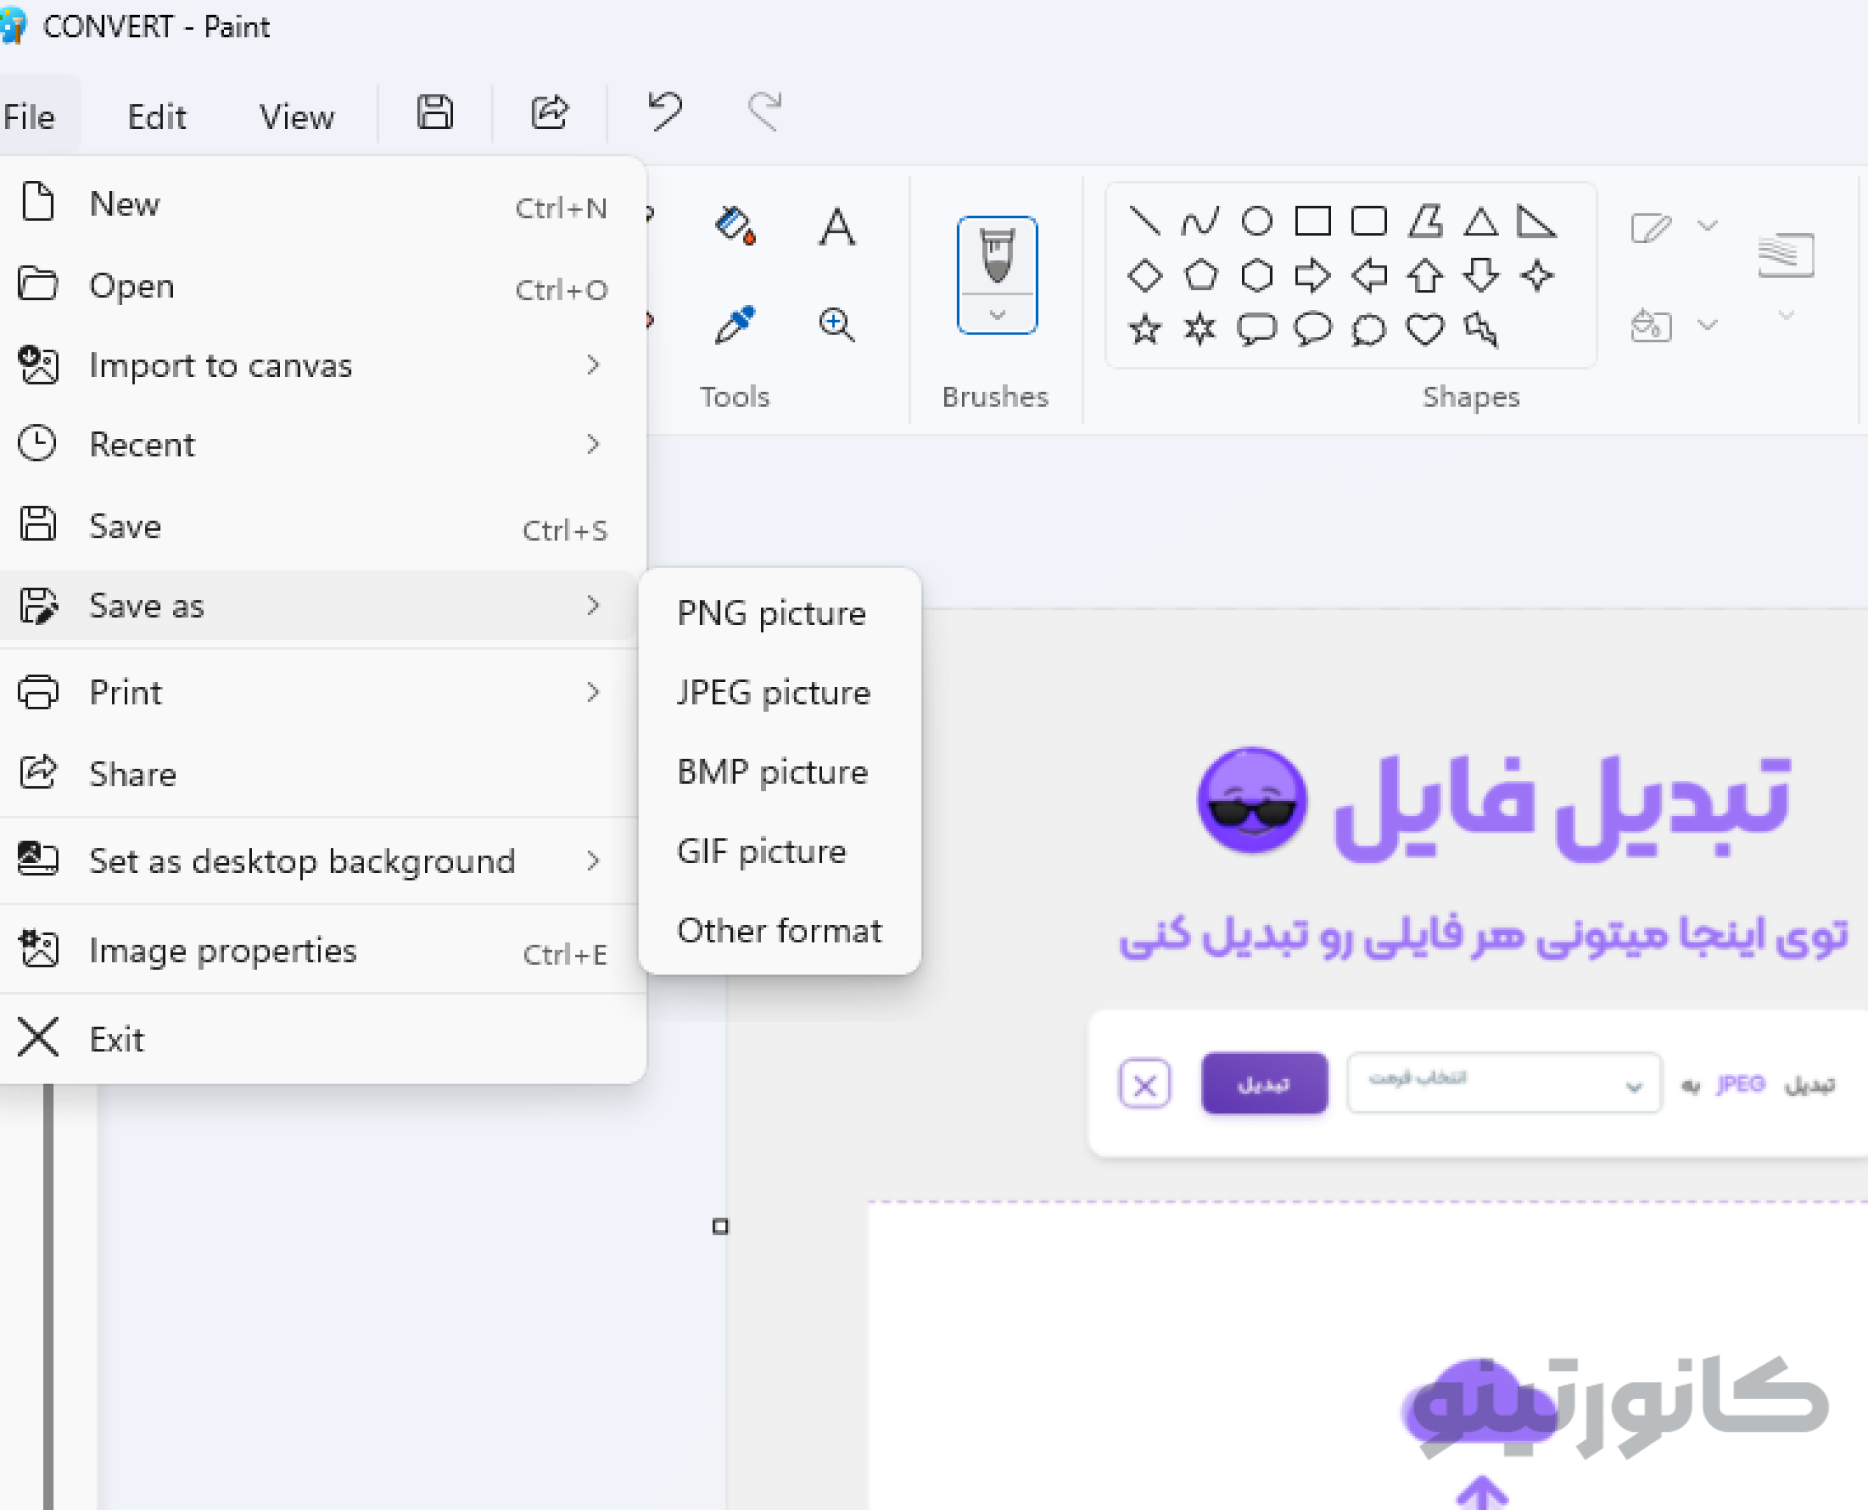Image resolution: width=1868 pixels, height=1510 pixels.
Task: Select the Fill bucket tool
Action: click(736, 226)
